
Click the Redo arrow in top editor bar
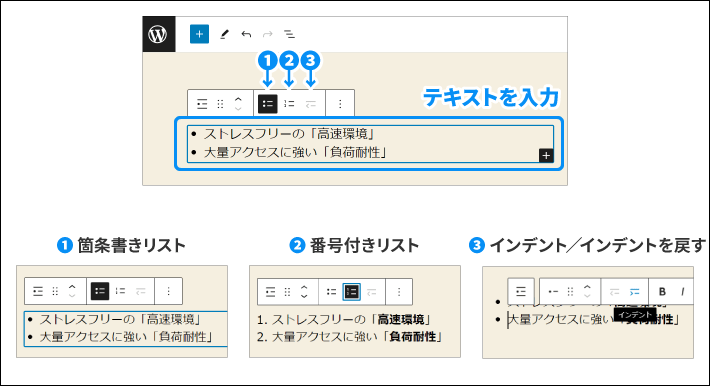(x=268, y=34)
